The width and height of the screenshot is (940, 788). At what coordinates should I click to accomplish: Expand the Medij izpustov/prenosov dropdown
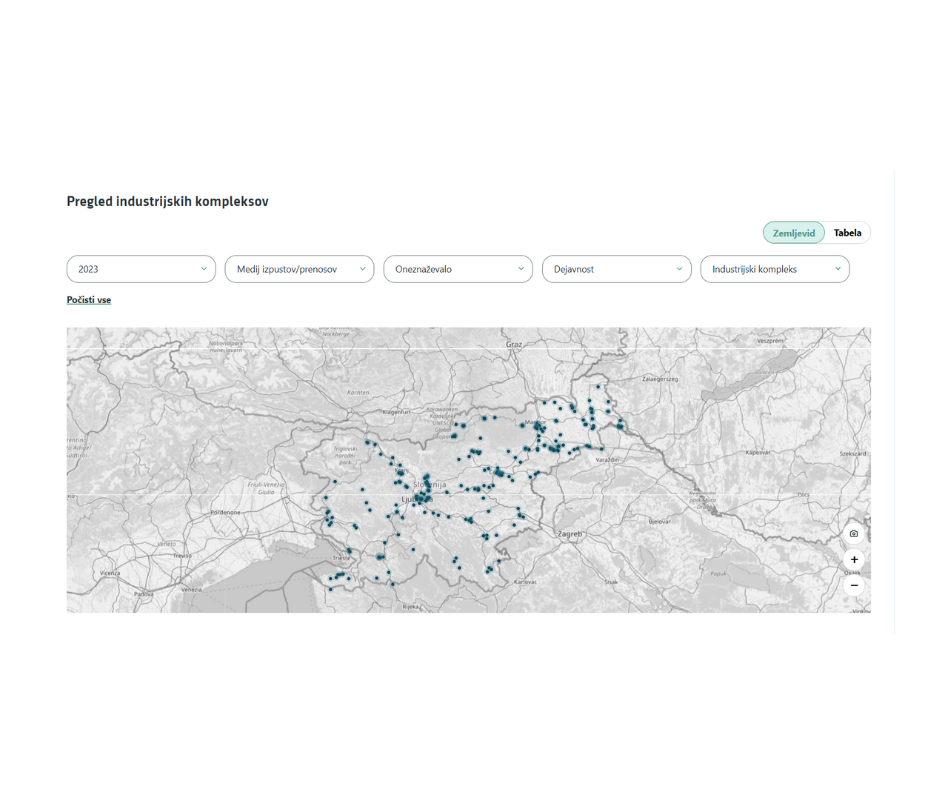pyautogui.click(x=299, y=269)
